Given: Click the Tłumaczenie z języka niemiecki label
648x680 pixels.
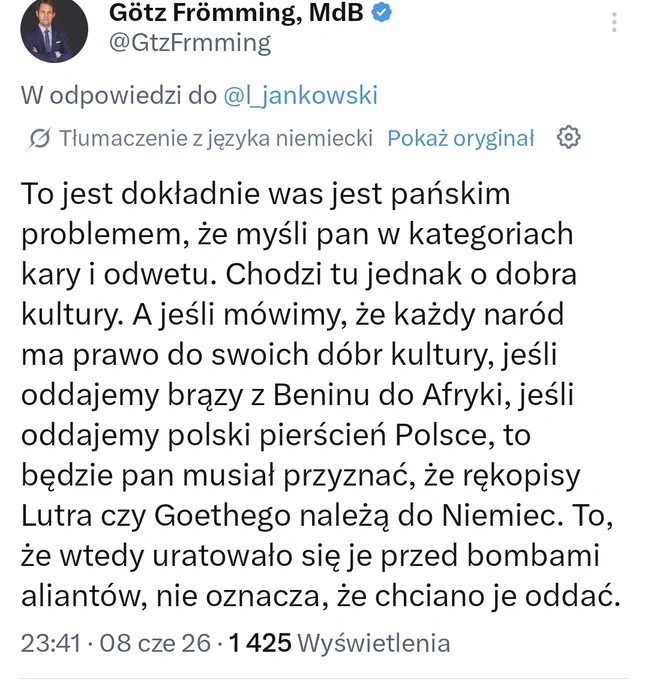Looking at the screenshot, I should pyautogui.click(x=216, y=139).
